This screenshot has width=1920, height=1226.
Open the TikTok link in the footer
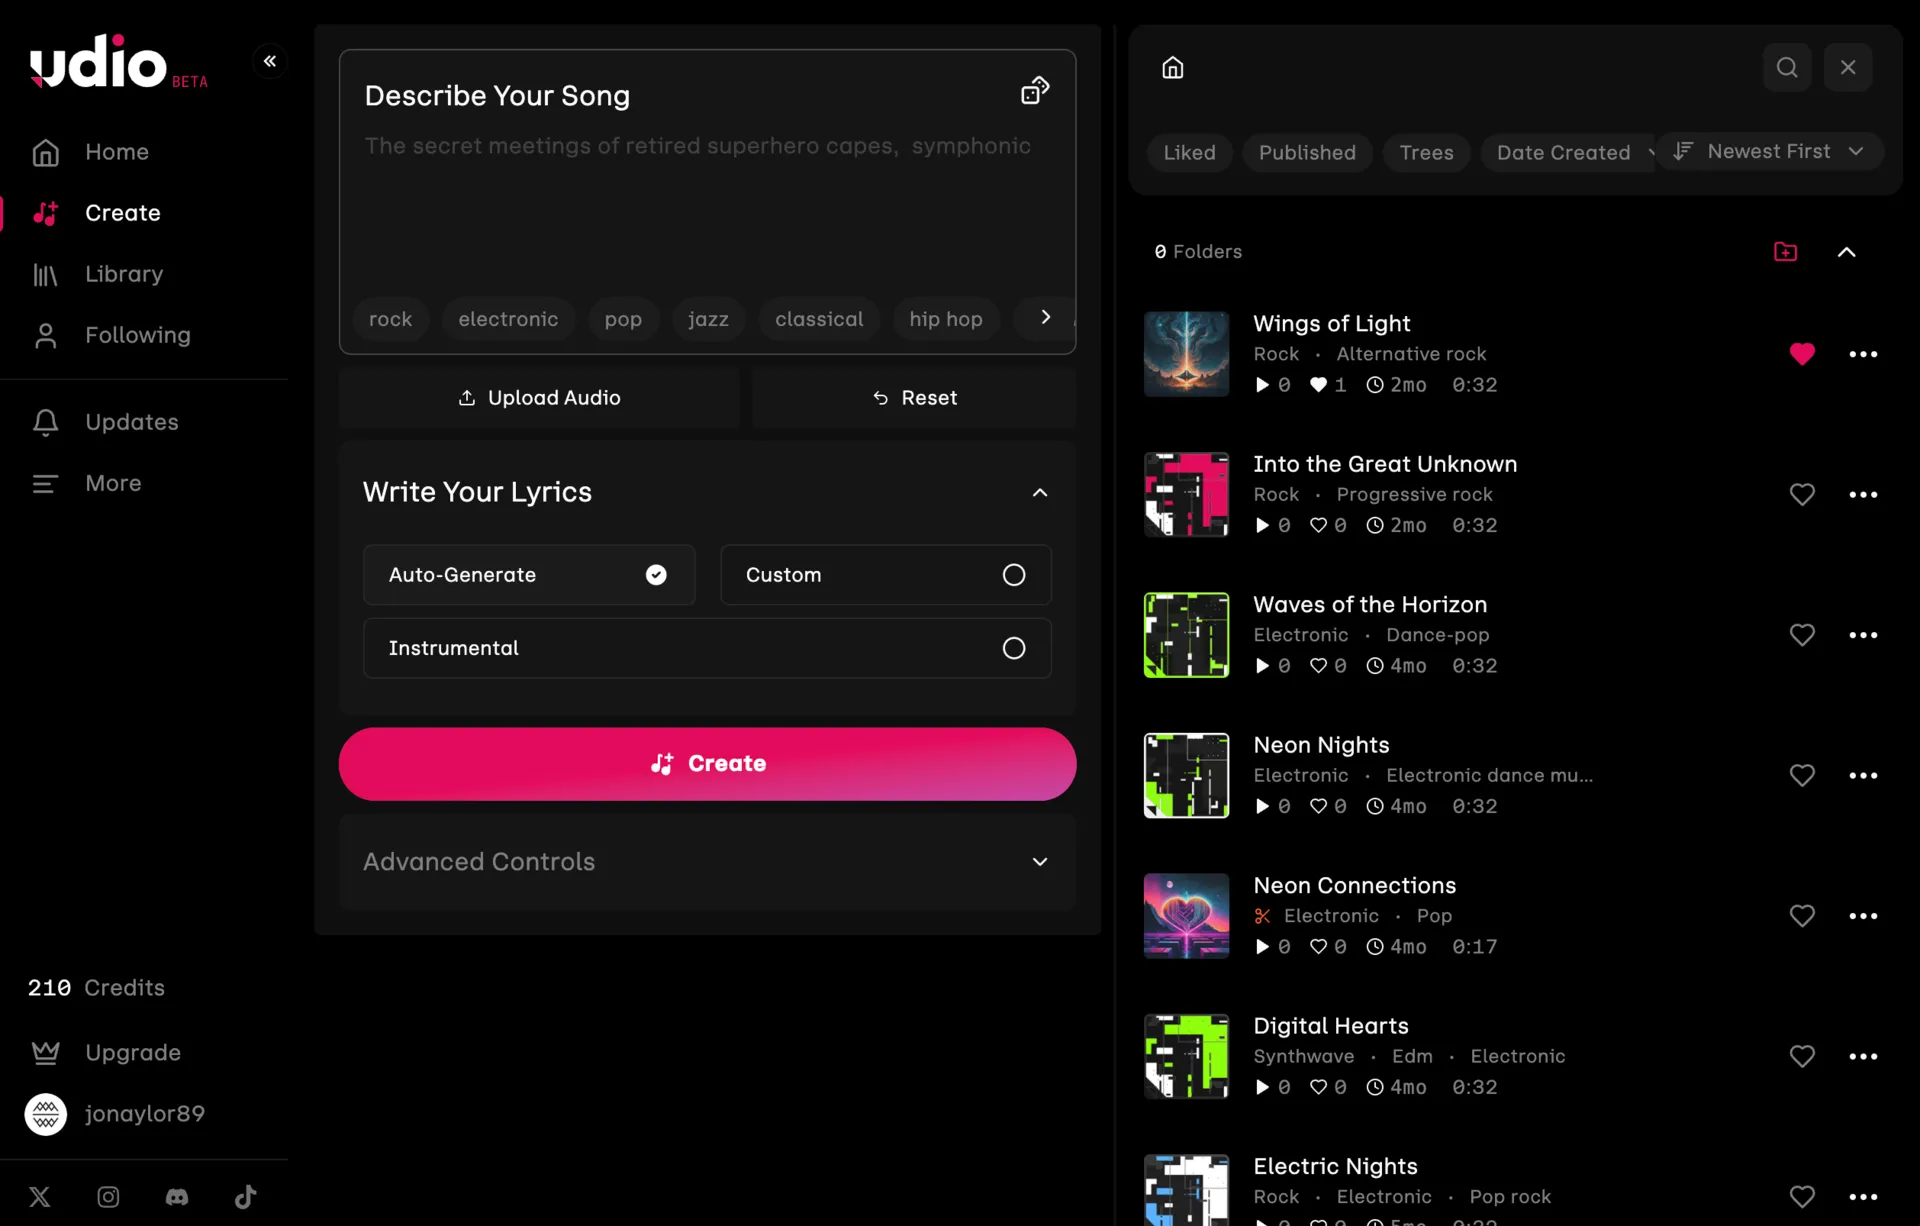click(244, 1197)
